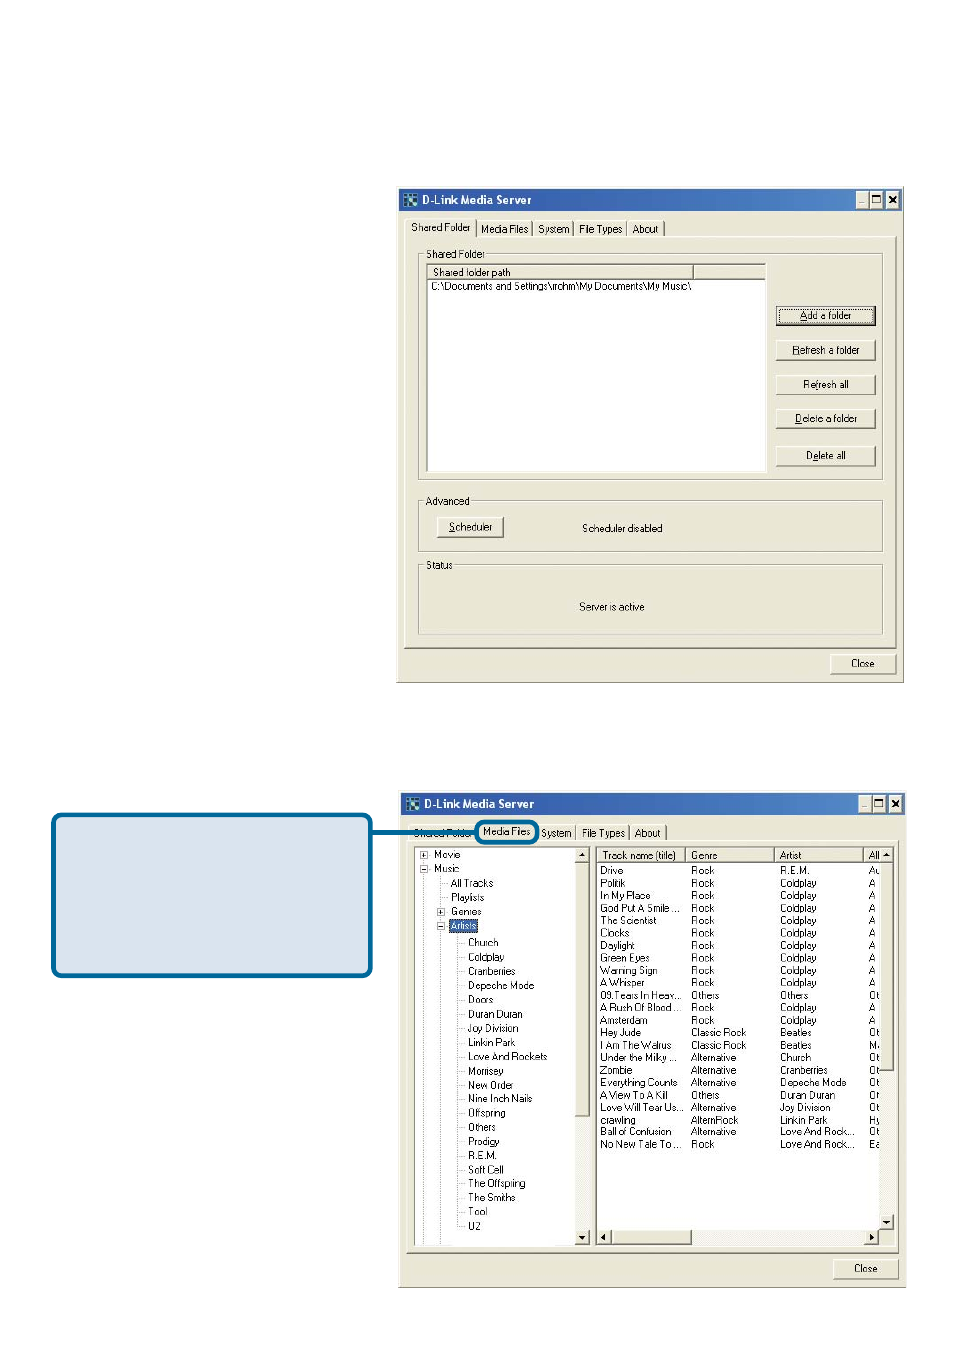Viewport: 953px width, 1352px height.
Task: Click app icon in the track-list window title bar
Action: pos(412,804)
